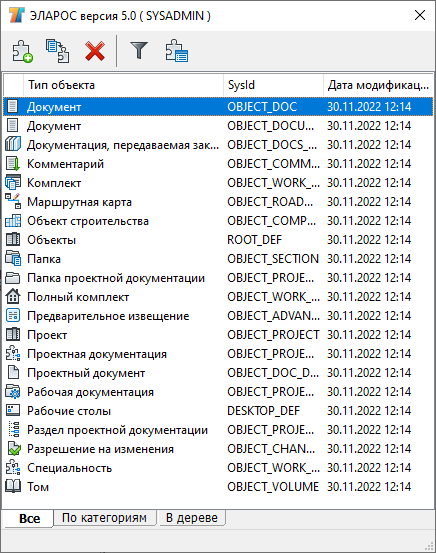Screen dimensions: 436x553
Task: Select the Проектный документ entry
Action: pyautogui.click(x=218, y=373)
